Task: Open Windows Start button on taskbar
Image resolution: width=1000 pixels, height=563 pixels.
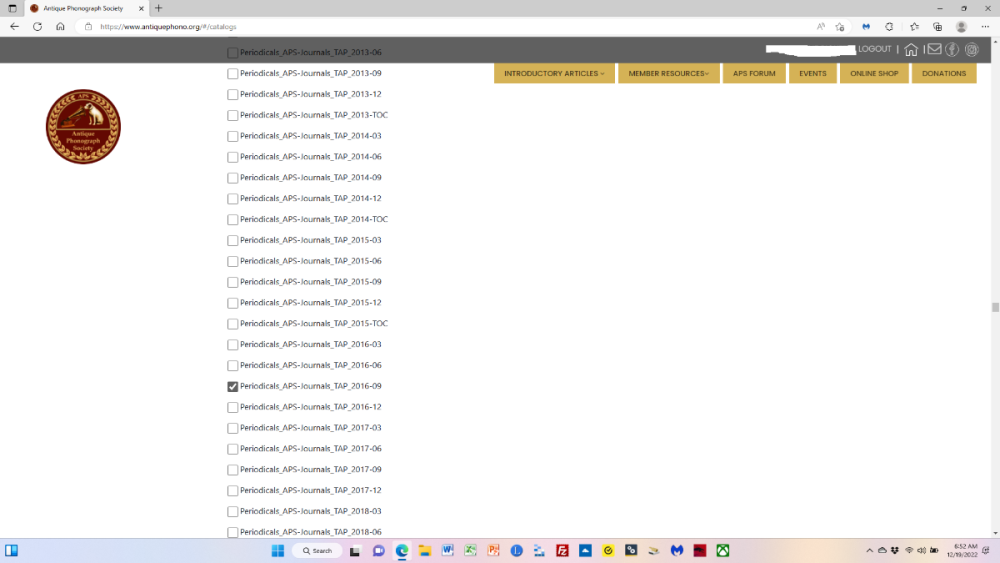Action: click(x=277, y=551)
